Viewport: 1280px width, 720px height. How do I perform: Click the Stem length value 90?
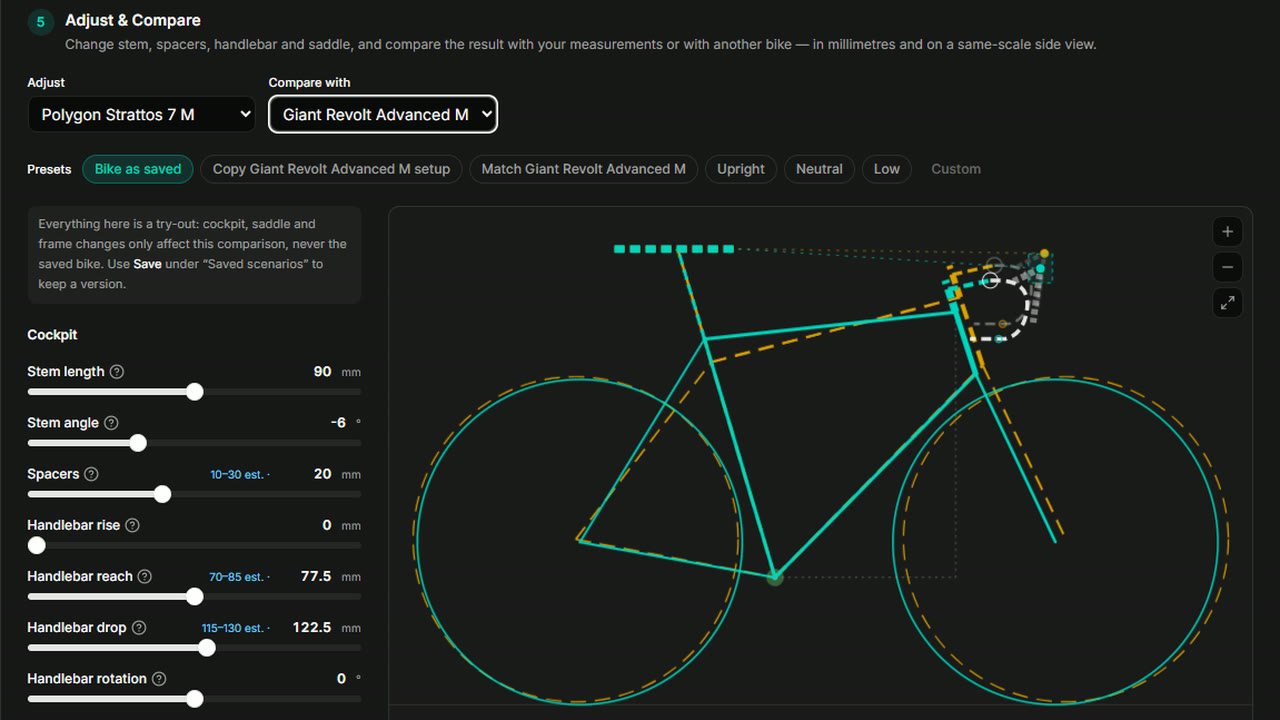[x=322, y=372]
